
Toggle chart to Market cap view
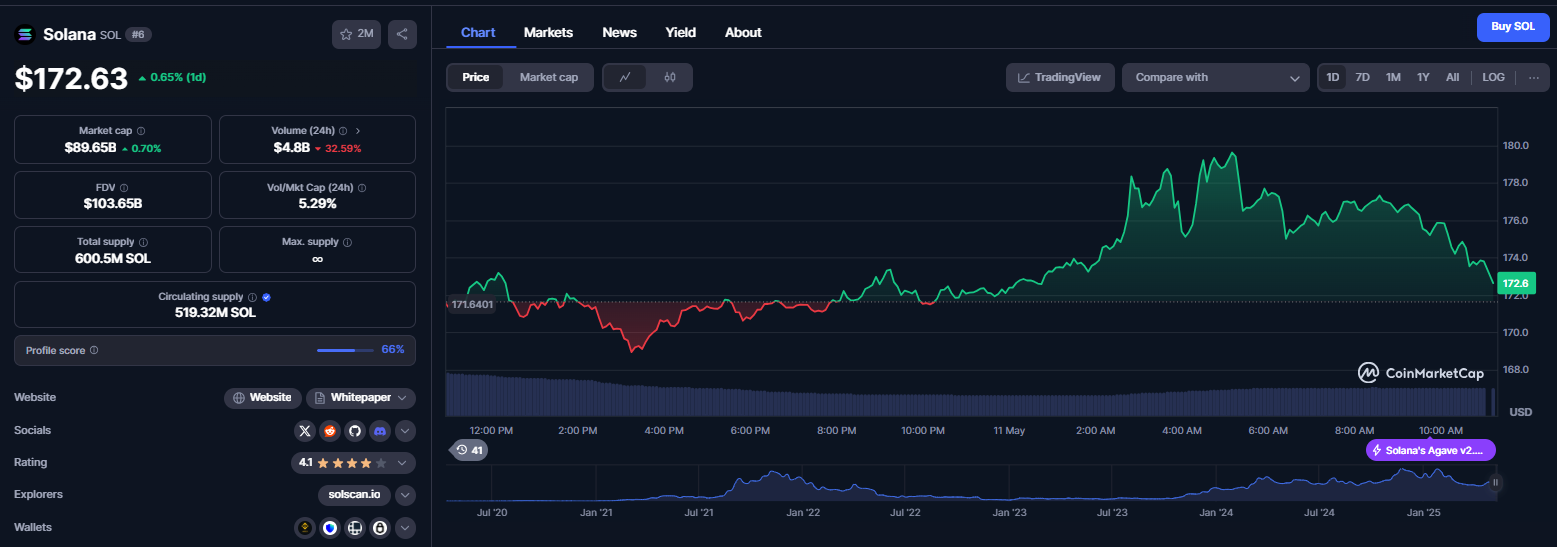click(x=549, y=77)
